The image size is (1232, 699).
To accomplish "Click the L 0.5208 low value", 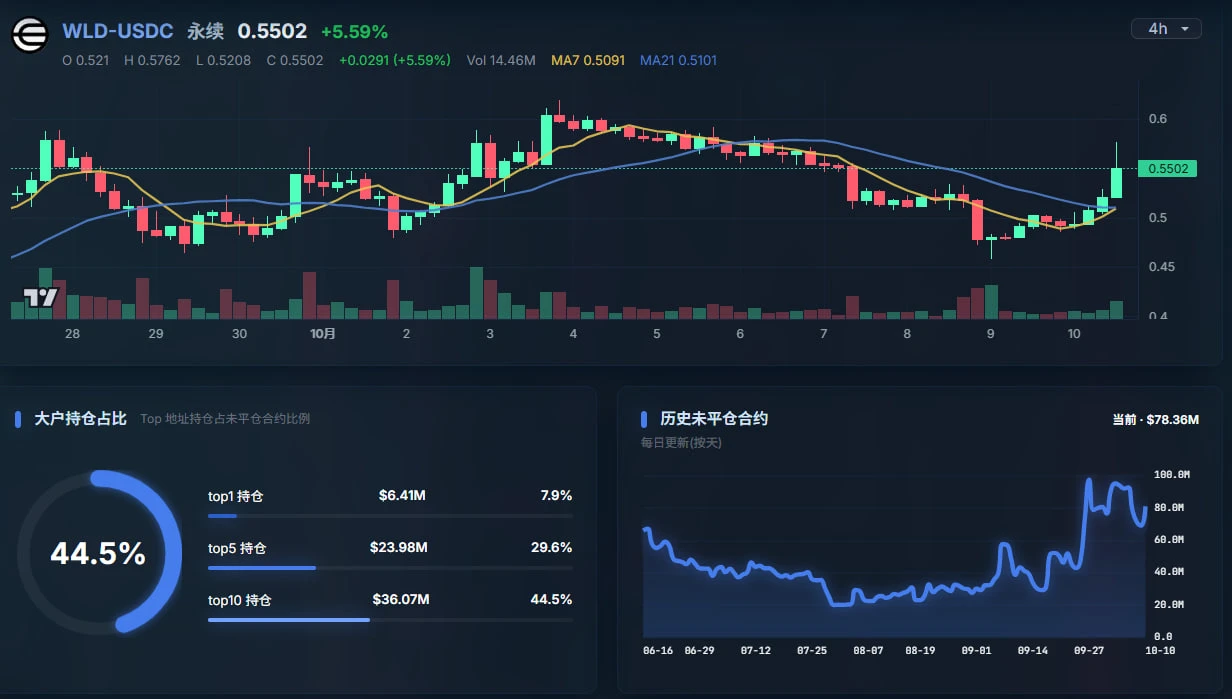I will click(223, 60).
